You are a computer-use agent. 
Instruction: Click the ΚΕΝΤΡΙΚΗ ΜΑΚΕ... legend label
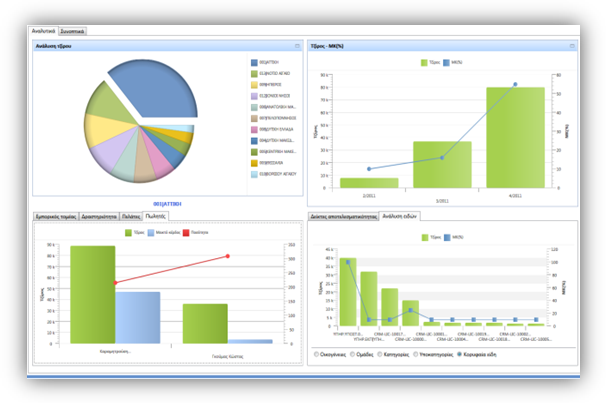277,152
